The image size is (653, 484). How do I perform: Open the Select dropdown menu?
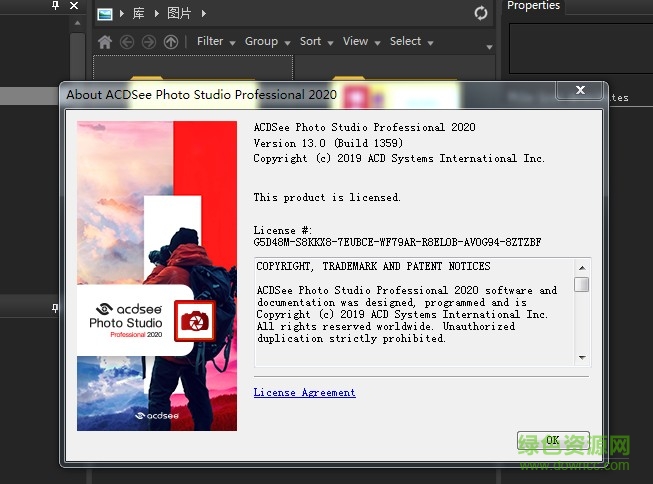(x=411, y=41)
